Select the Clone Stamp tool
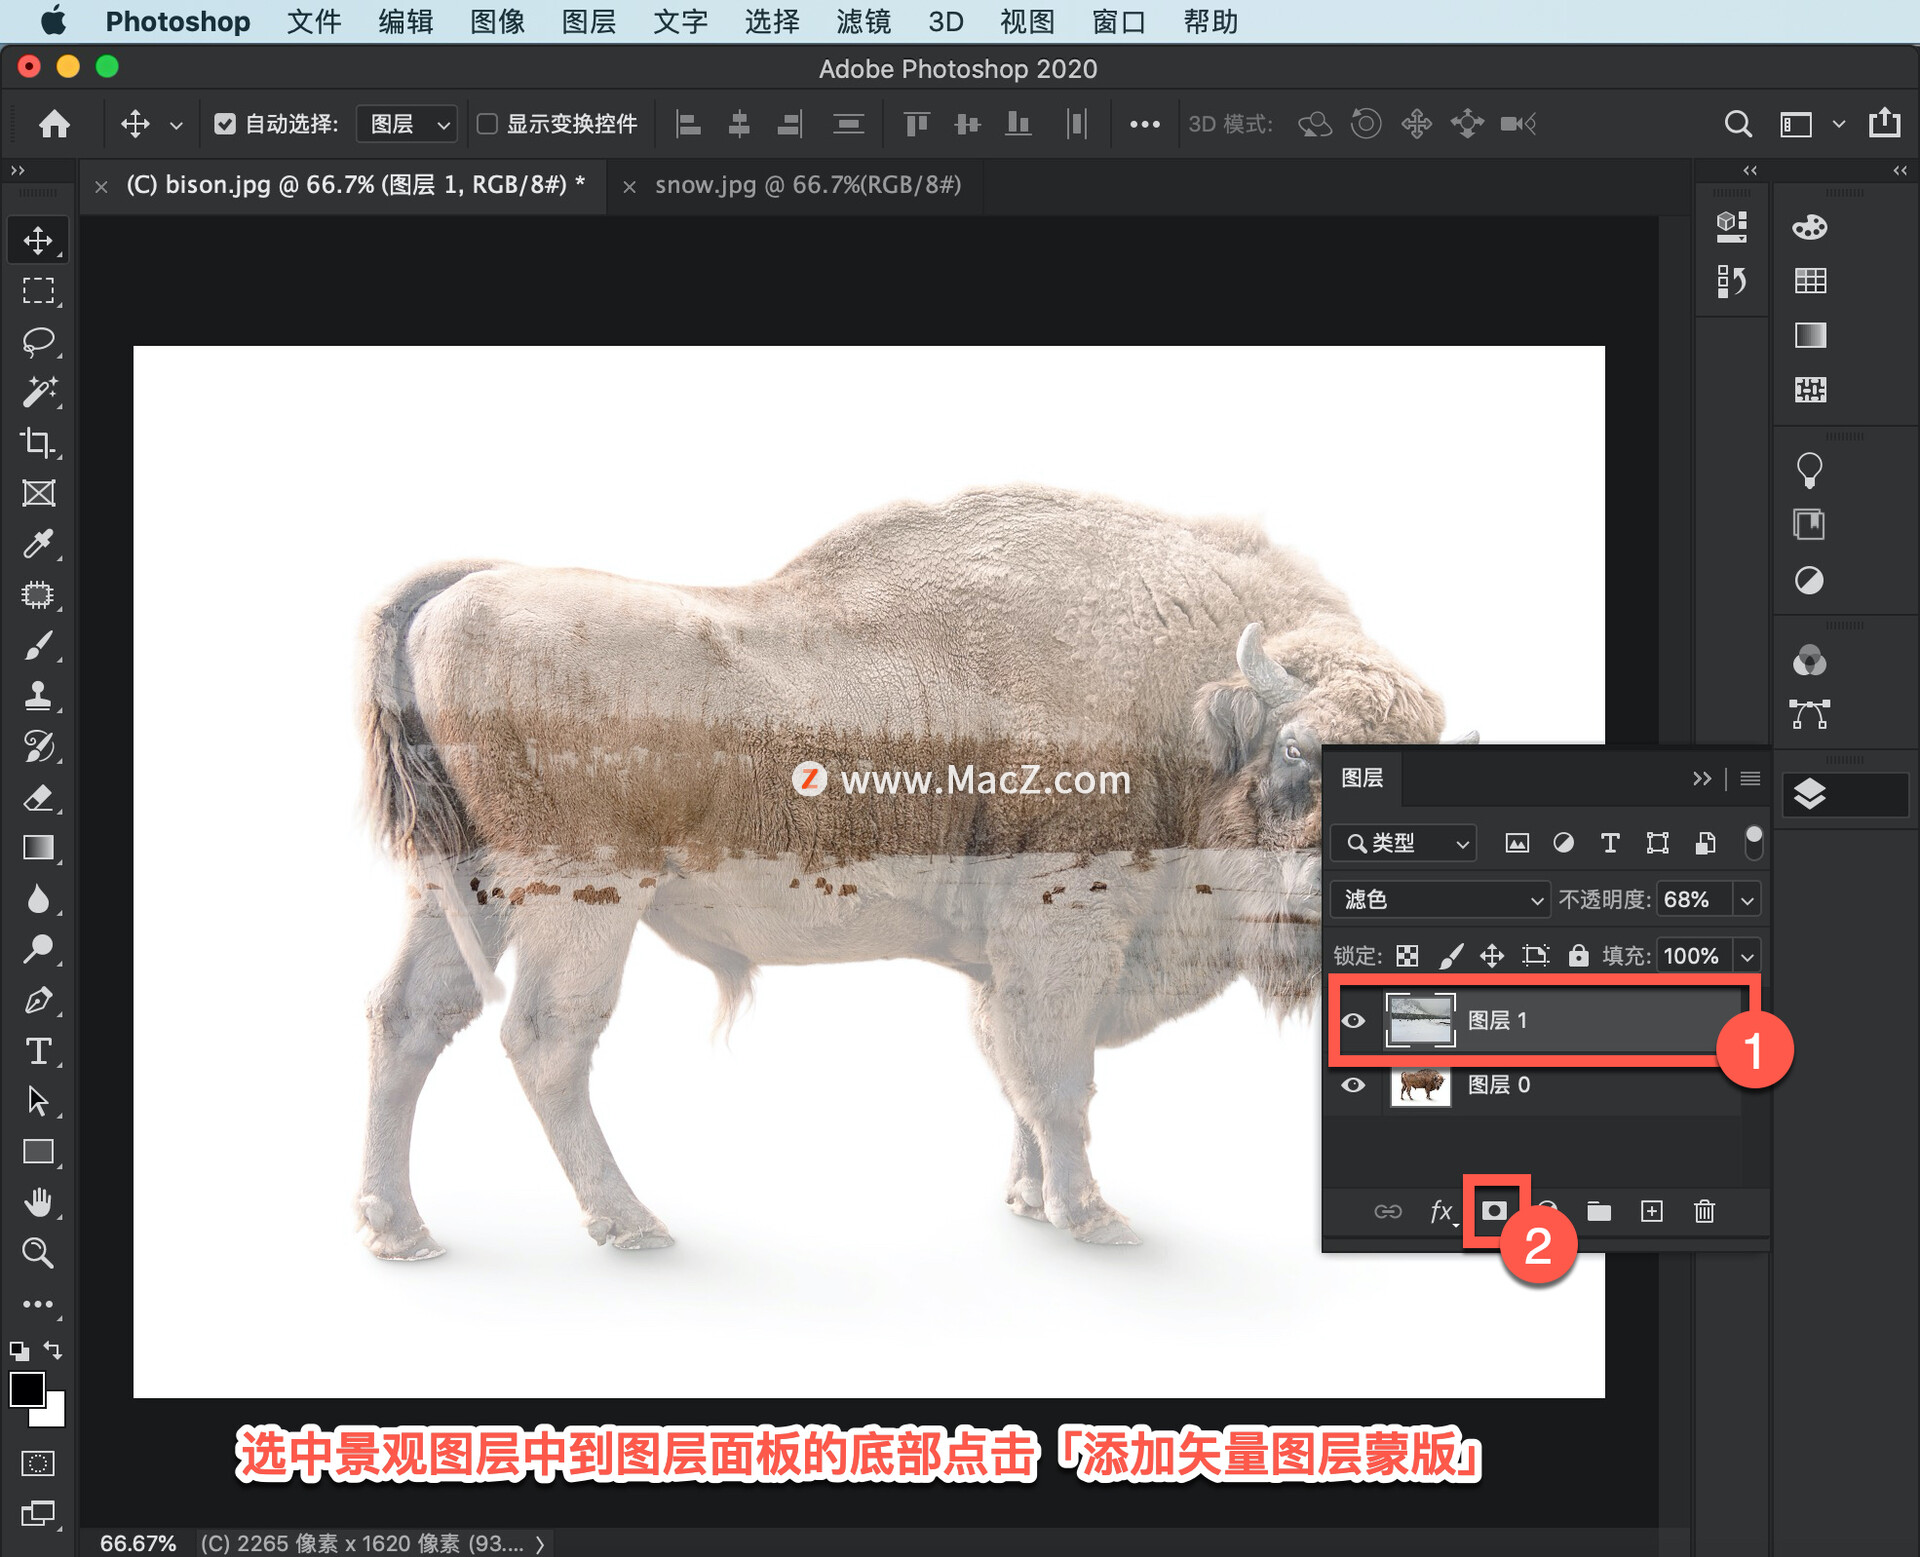This screenshot has width=1920, height=1557. (x=38, y=695)
